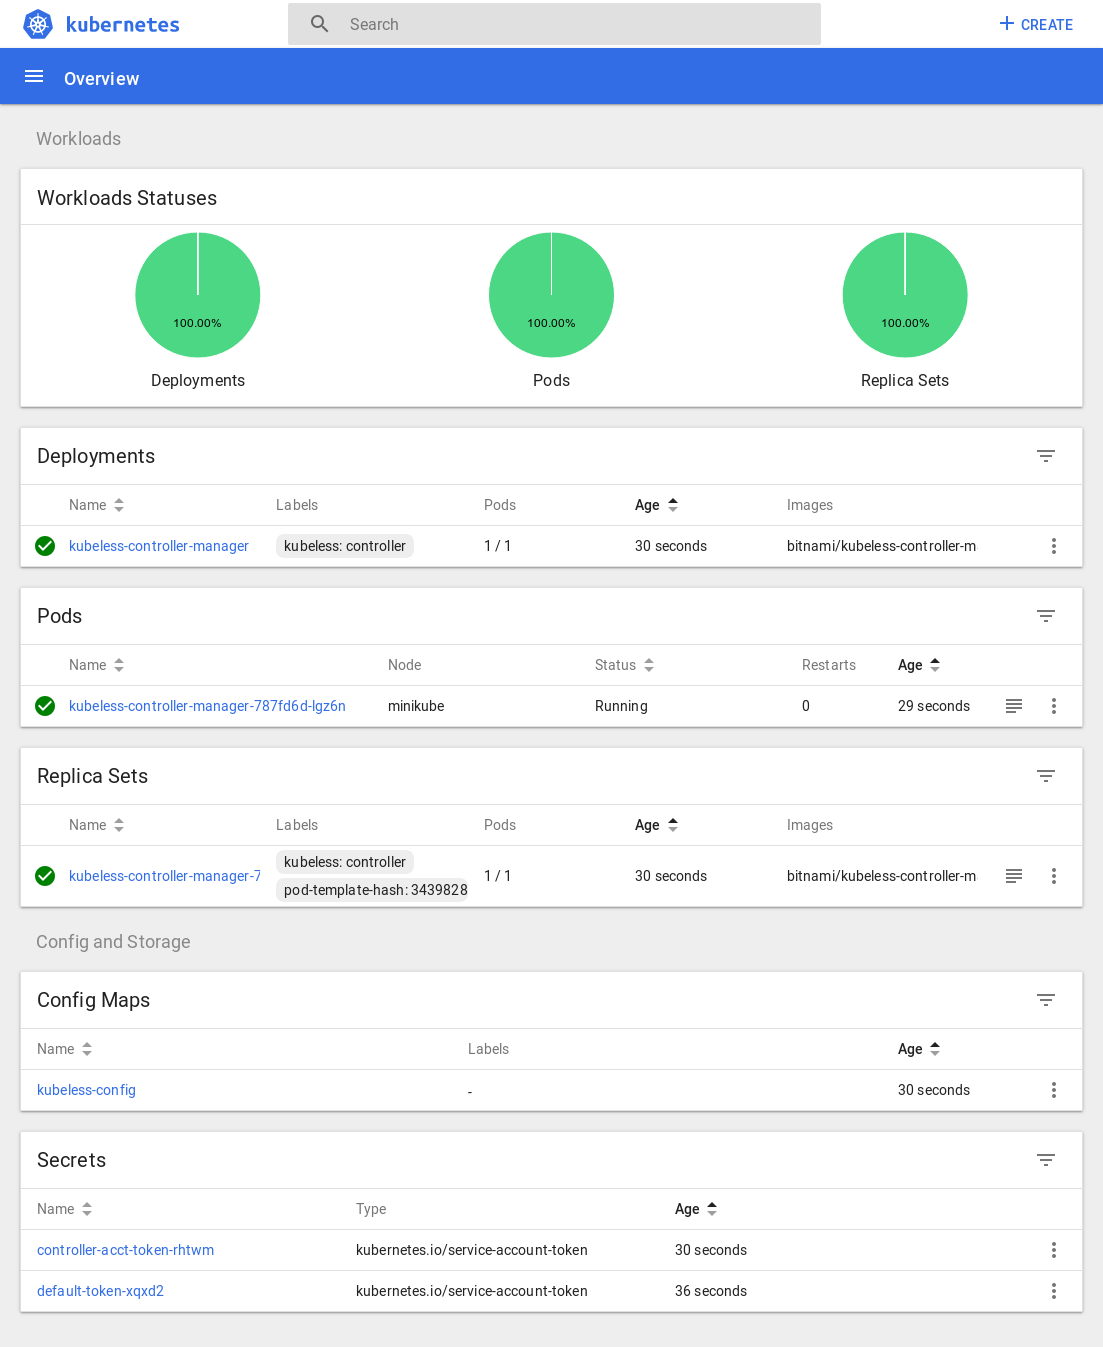Filter the Config Maps list

[1046, 1000]
